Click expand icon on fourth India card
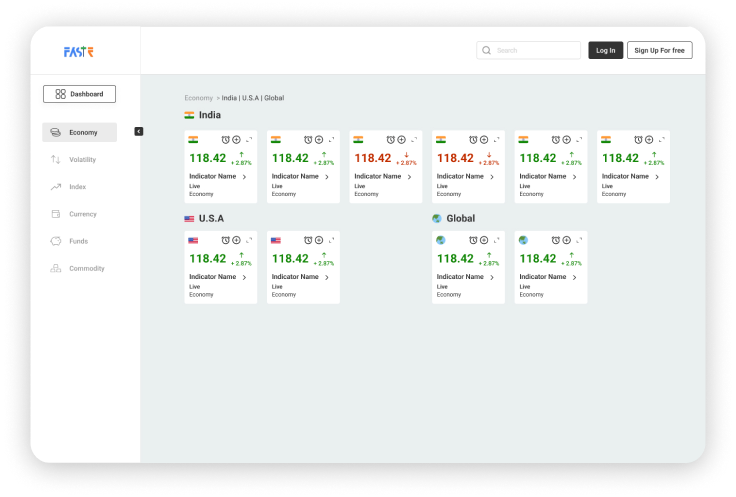Screen dimensions: 736x497 497,140
